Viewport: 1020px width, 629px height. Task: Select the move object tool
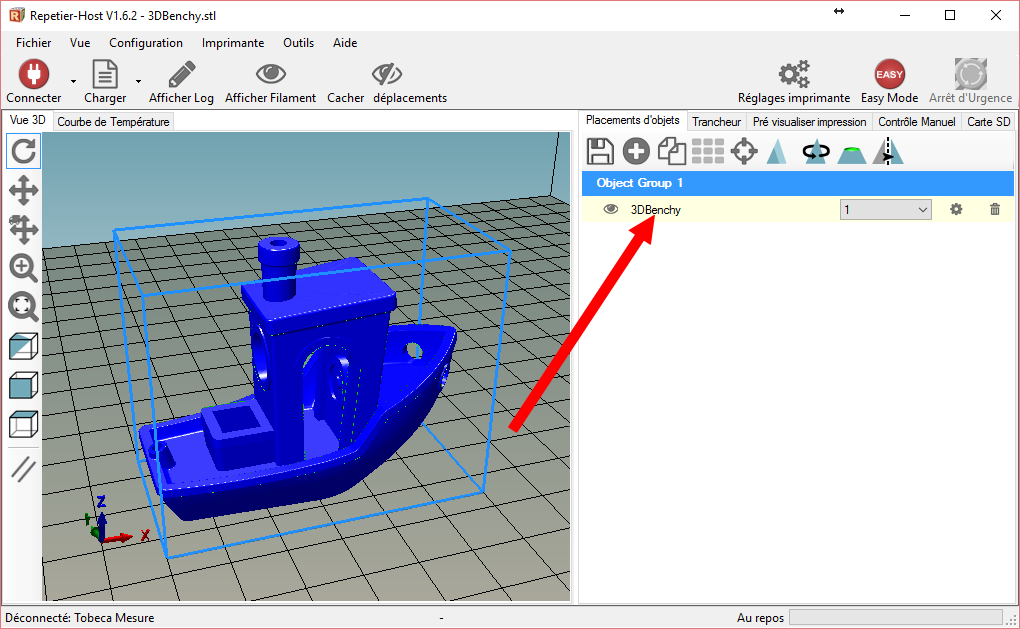(23, 229)
